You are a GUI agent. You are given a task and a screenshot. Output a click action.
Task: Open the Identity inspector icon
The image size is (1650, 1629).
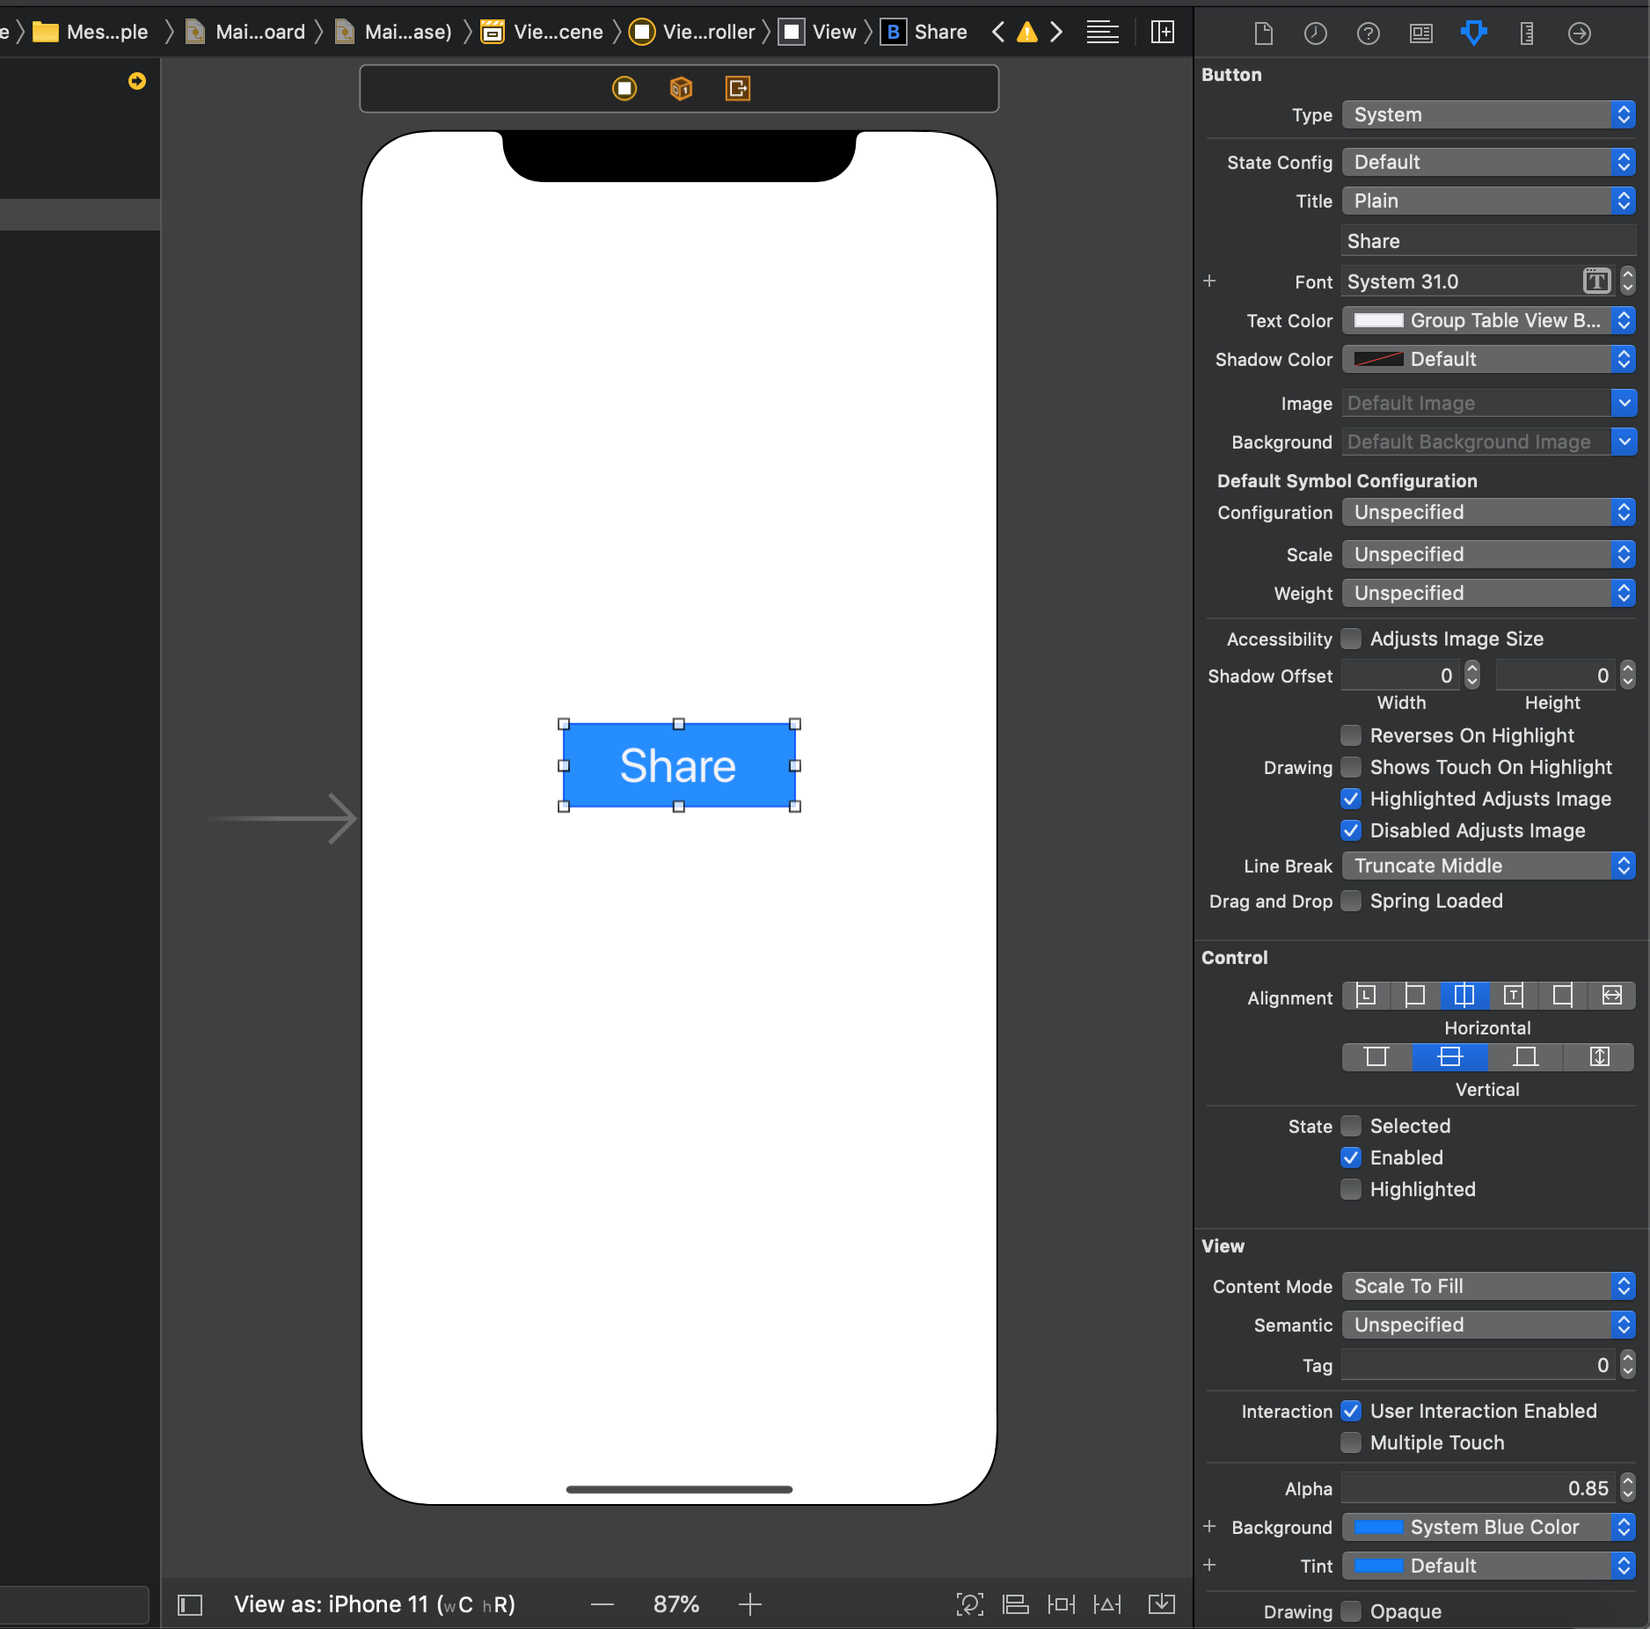coord(1420,33)
